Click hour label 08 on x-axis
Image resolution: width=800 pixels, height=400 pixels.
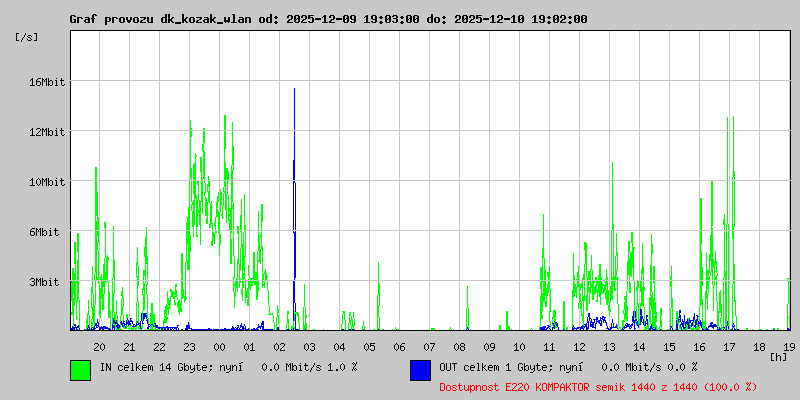tap(460, 347)
